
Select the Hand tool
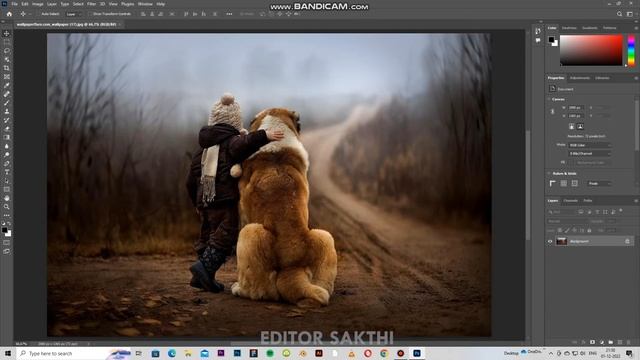click(x=7, y=198)
